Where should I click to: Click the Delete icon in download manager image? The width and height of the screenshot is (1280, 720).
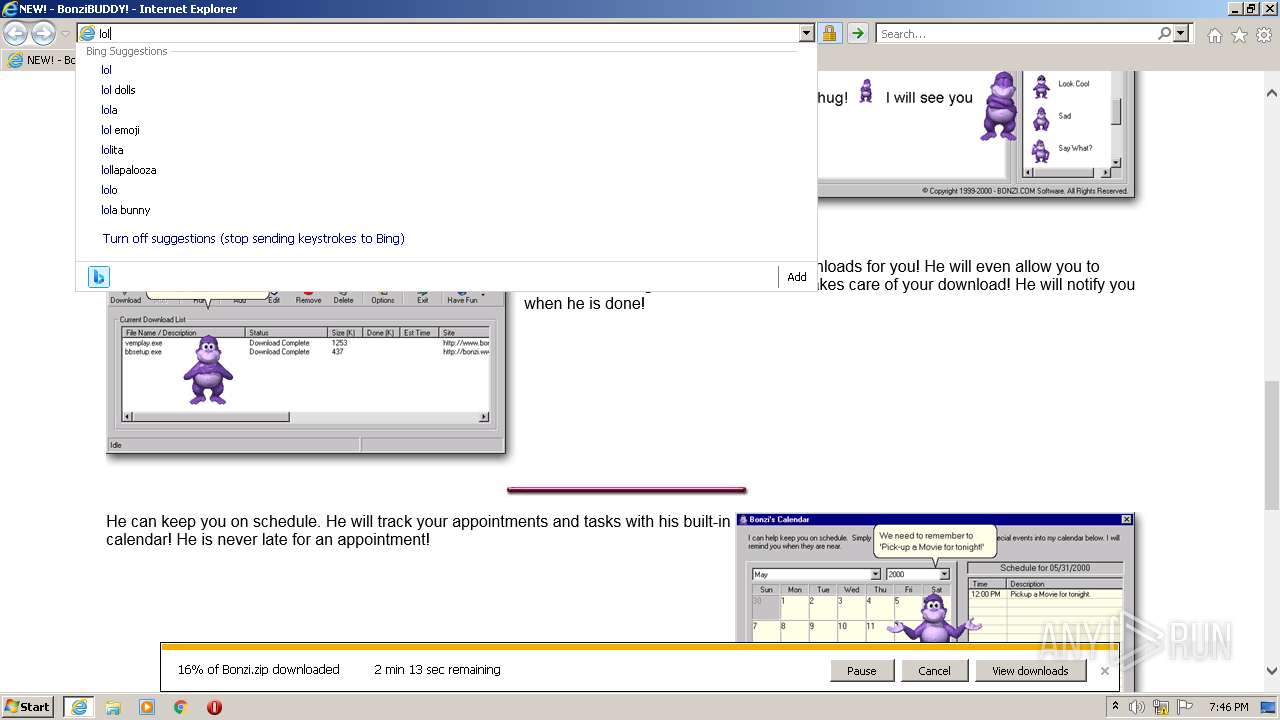tap(343, 298)
